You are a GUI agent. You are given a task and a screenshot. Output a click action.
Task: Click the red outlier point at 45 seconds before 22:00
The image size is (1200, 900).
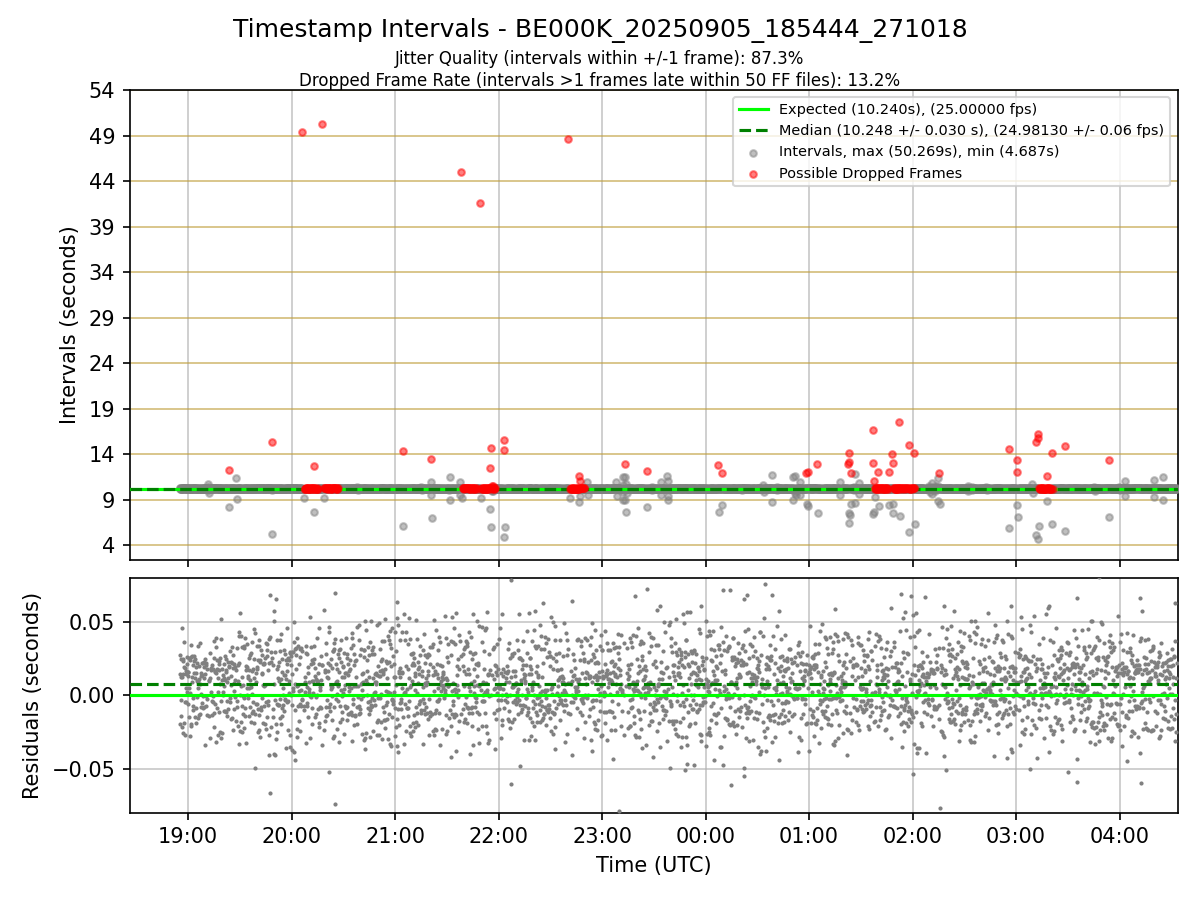click(x=461, y=172)
